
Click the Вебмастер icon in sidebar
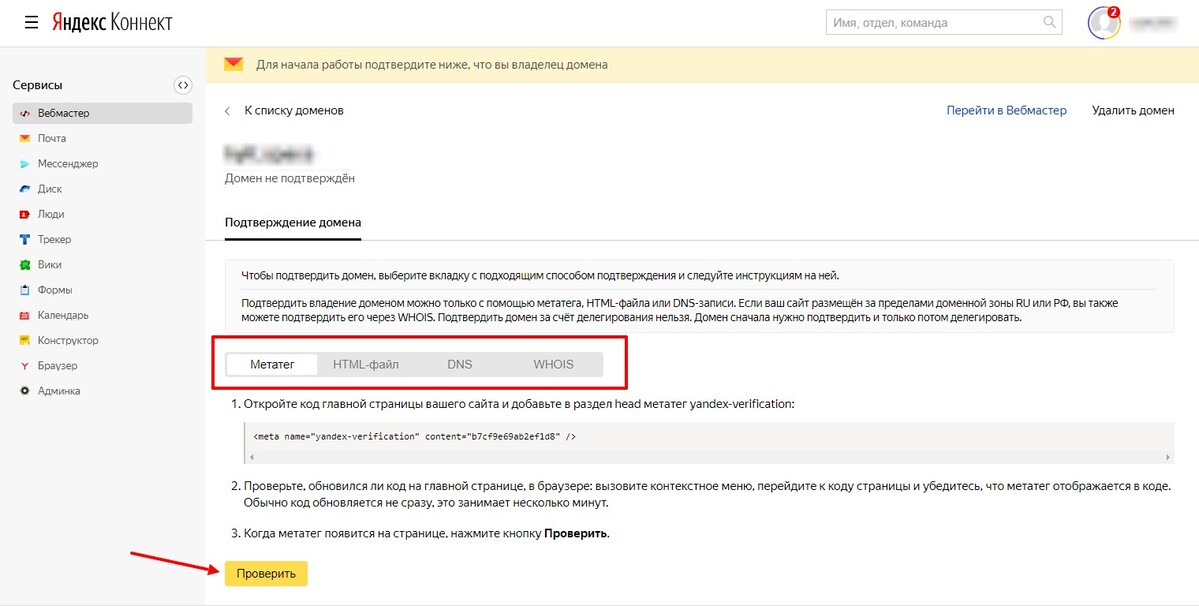coord(24,113)
